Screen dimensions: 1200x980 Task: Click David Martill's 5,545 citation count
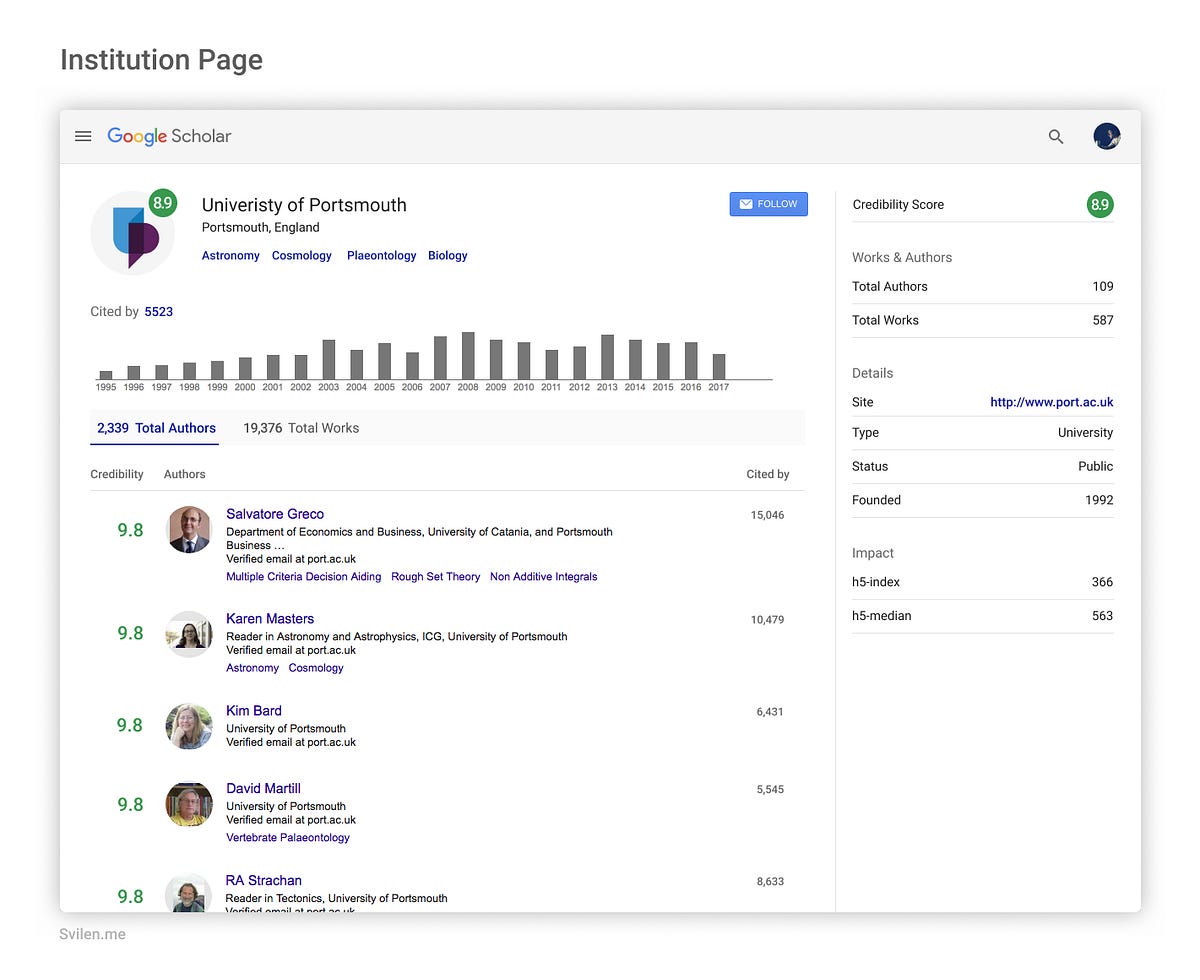point(770,790)
